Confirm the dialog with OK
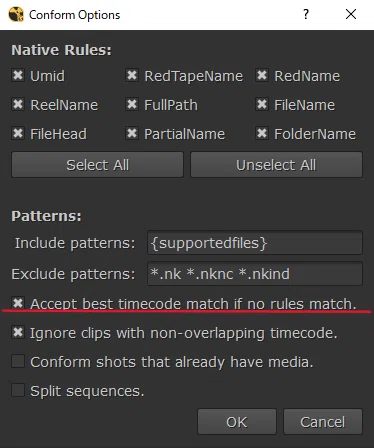 237,422
